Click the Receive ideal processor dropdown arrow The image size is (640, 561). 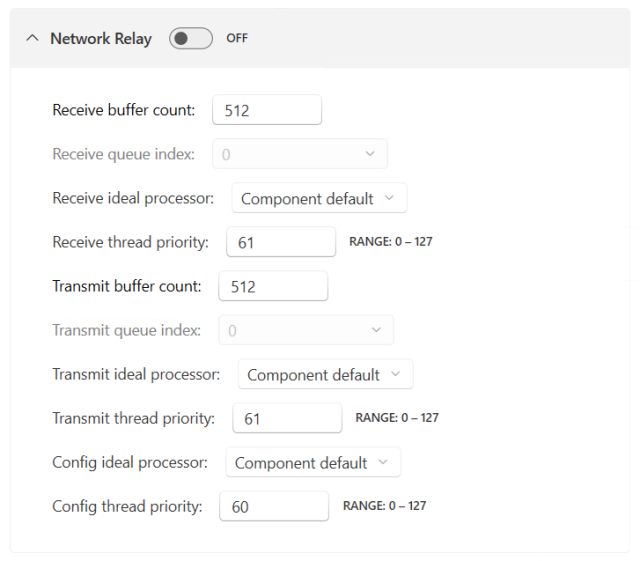pos(390,198)
